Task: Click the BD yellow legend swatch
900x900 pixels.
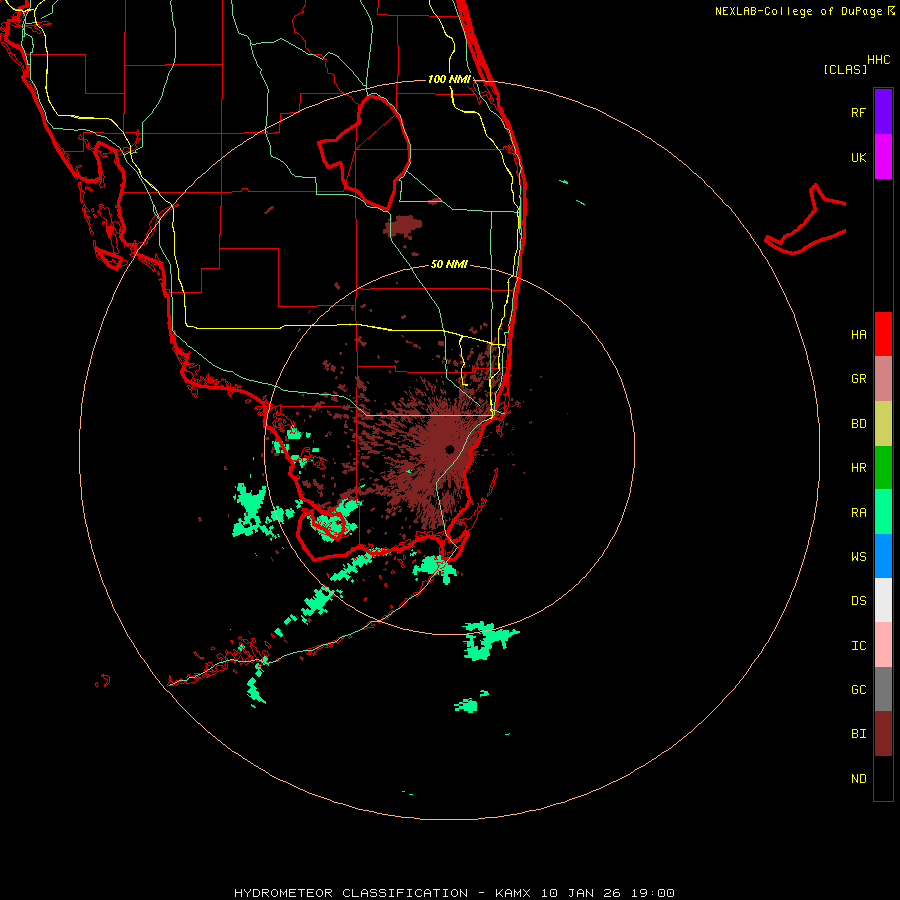Action: point(883,424)
